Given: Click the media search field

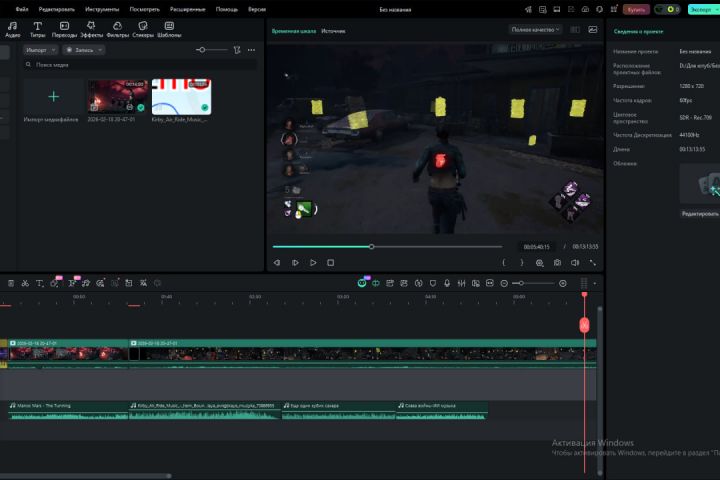Looking at the screenshot, I should point(140,65).
